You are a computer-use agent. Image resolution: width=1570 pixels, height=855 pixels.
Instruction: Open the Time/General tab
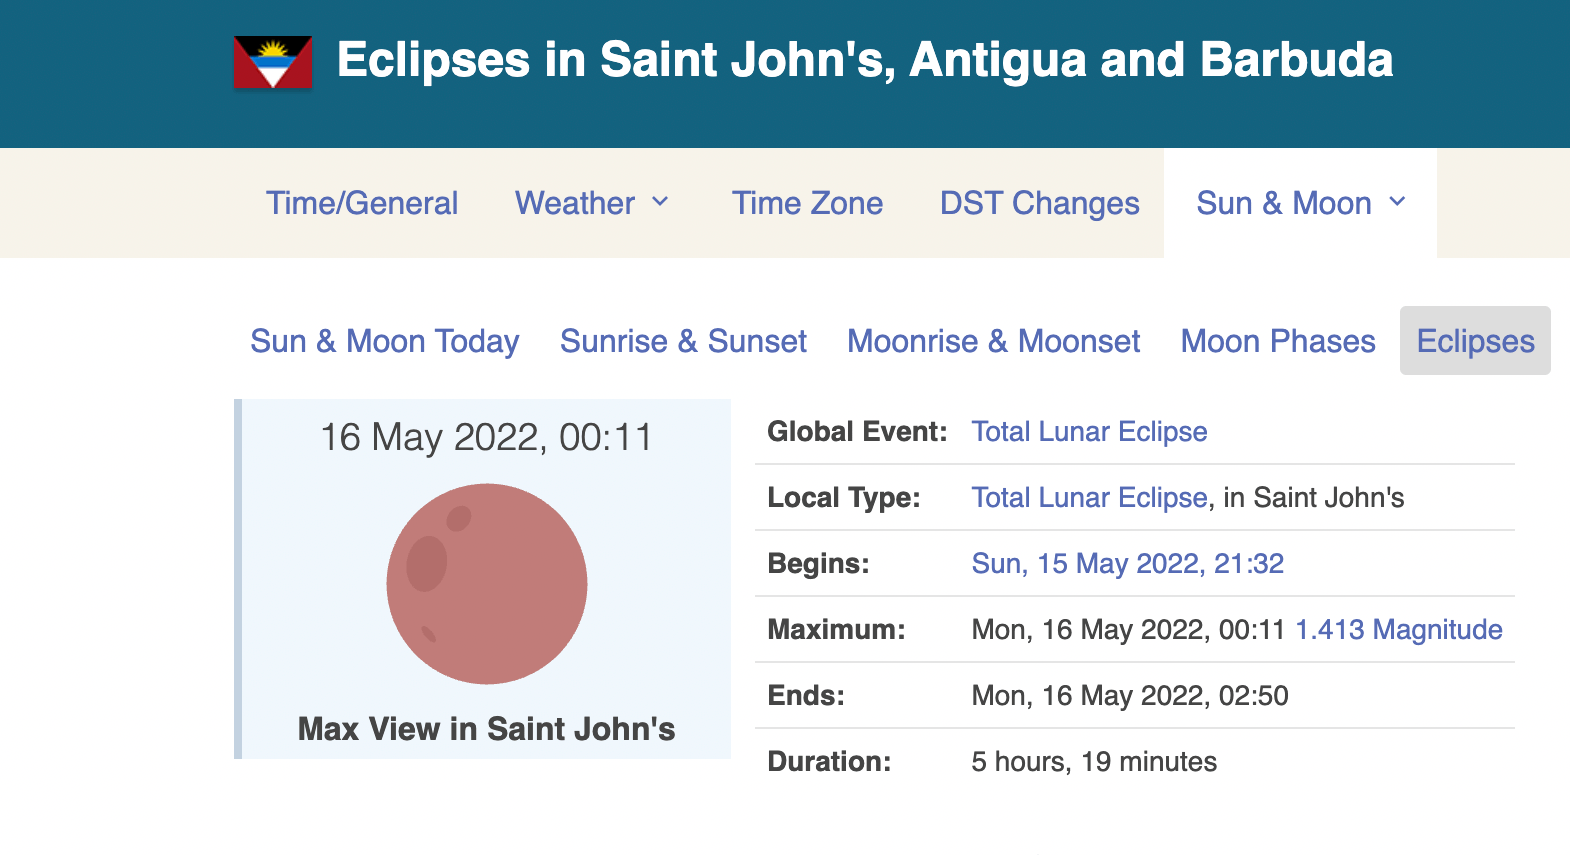[362, 203]
